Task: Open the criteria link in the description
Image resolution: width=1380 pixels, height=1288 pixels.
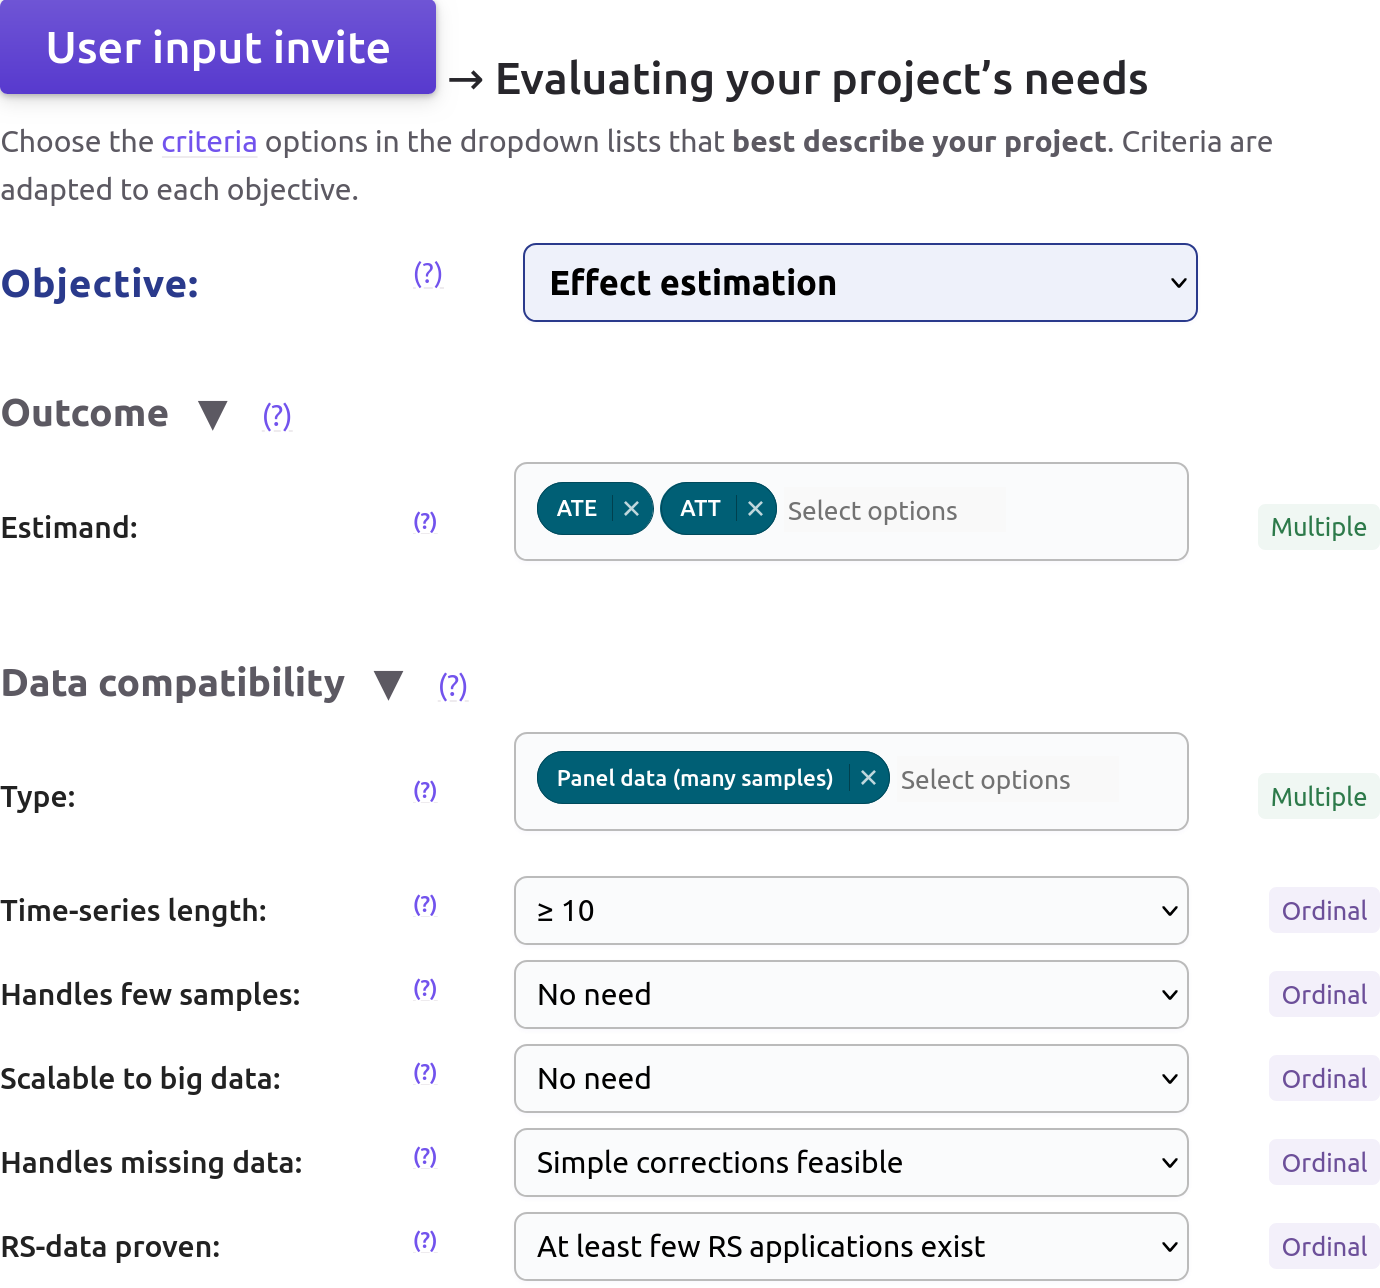Action: pos(209,142)
